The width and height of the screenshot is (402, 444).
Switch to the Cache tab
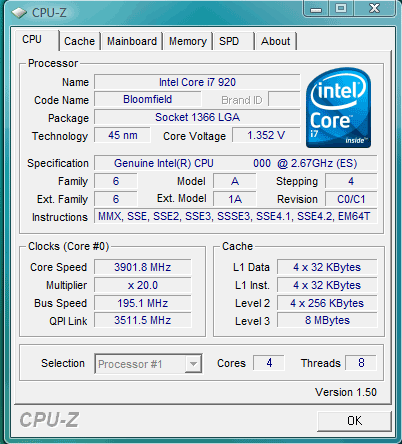pyautogui.click(x=79, y=41)
